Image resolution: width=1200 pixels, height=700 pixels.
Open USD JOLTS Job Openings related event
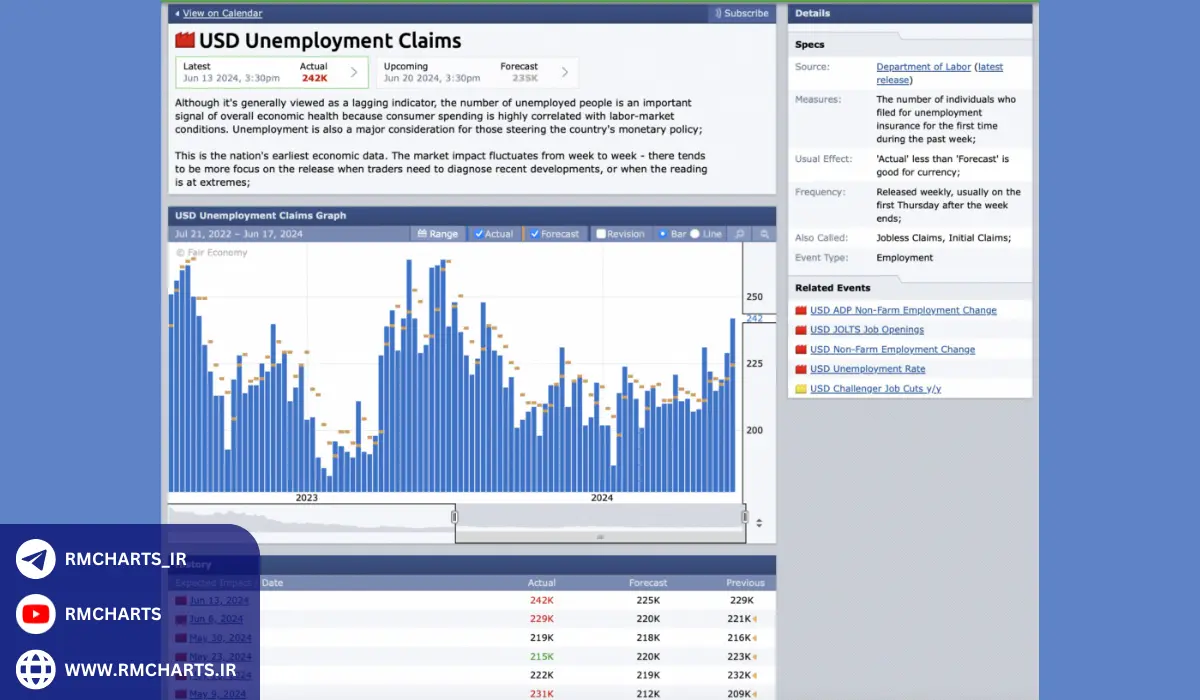point(866,330)
